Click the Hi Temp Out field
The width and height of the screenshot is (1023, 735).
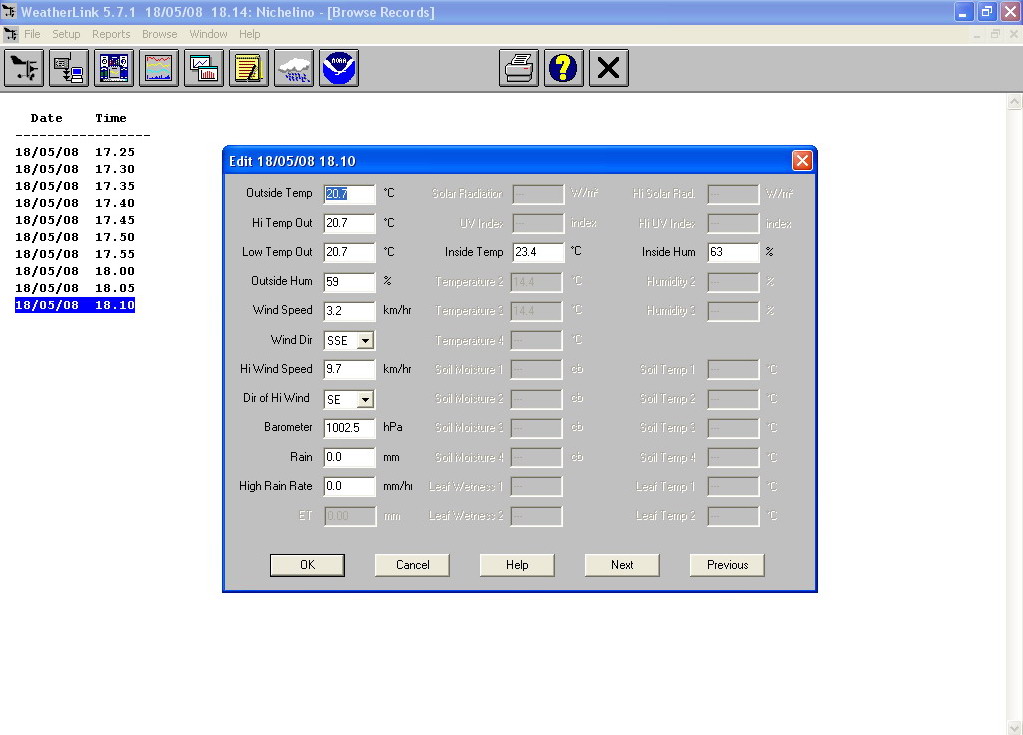pos(350,223)
